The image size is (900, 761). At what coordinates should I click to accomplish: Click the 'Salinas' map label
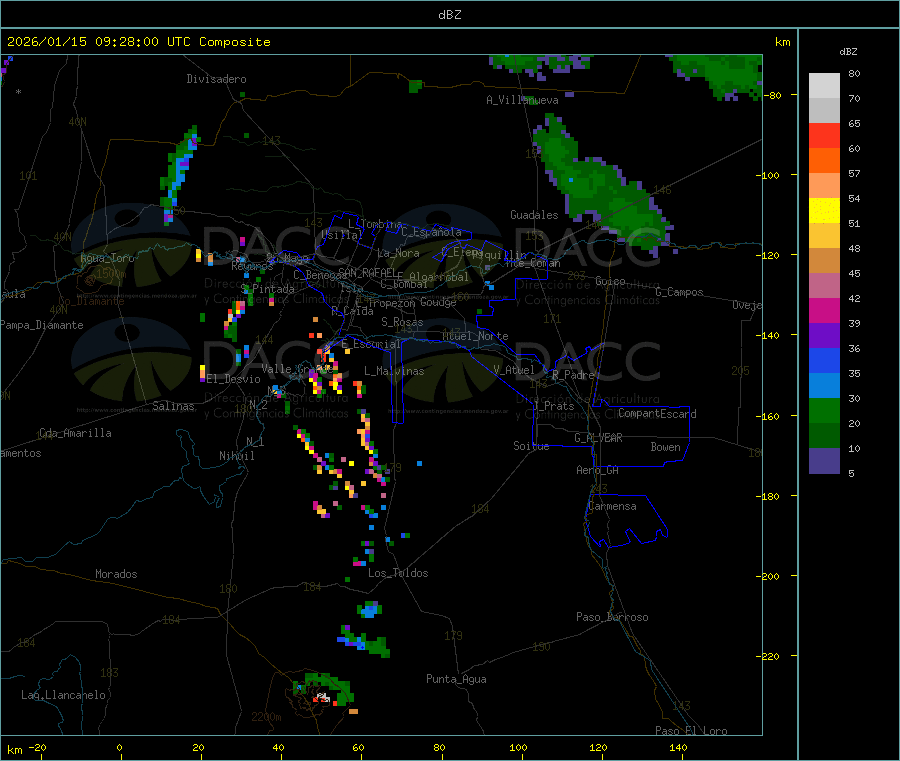(x=173, y=406)
